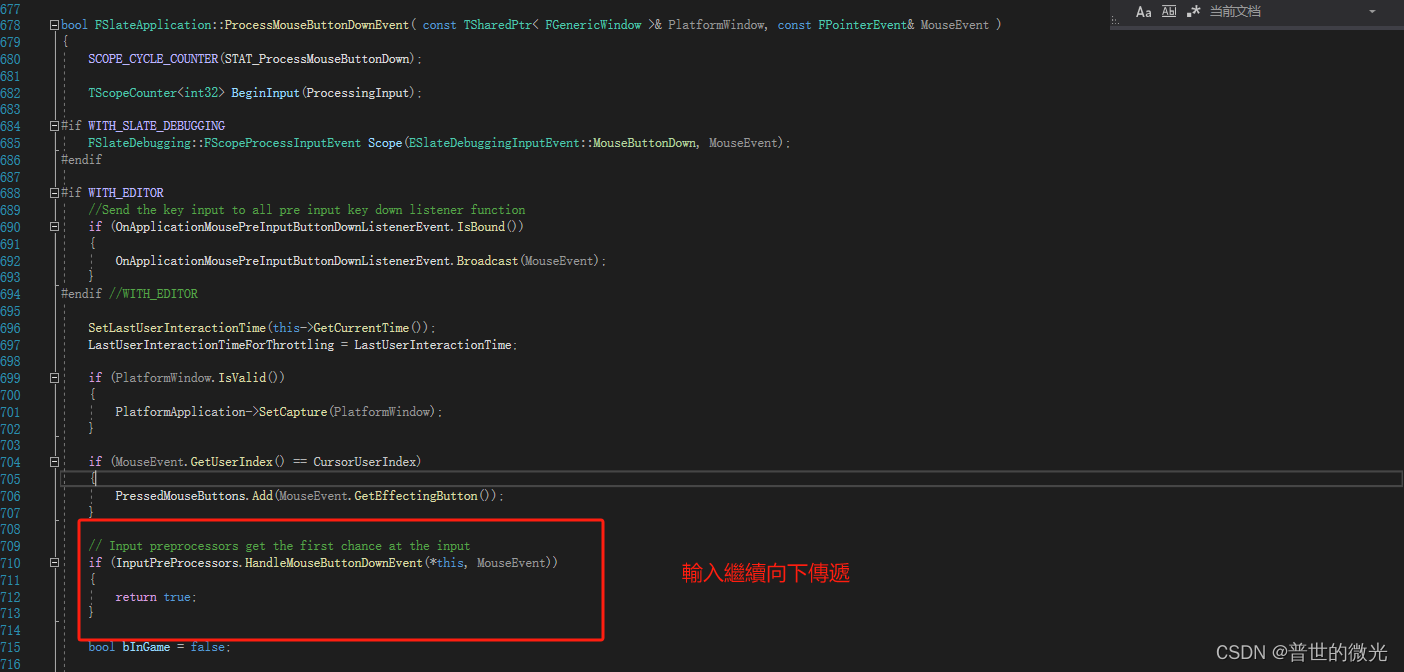
Task: Collapse the MouseEvent.GetUserIndex if block
Action: pos(54,461)
